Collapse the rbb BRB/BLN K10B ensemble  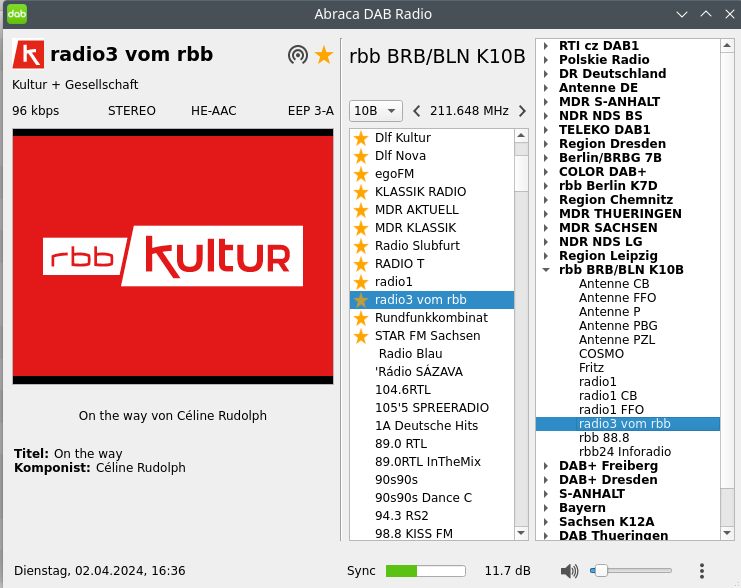546,270
